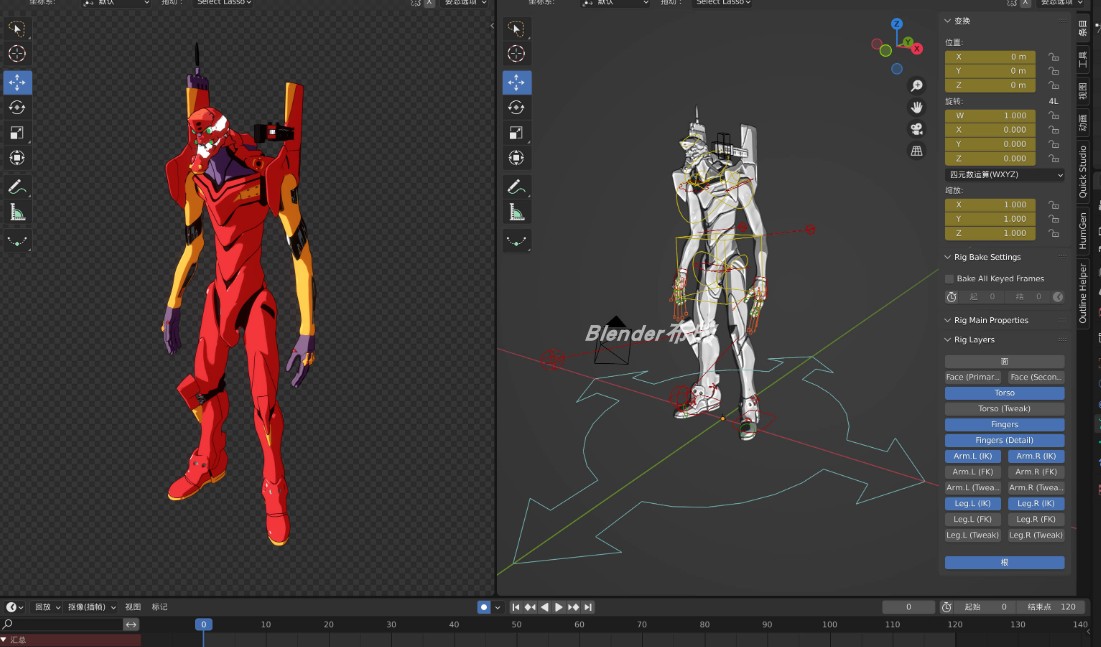Viewport: 1101px width, 647px height.
Task: Pick the Transform tool in the red-model viewport
Action: pyautogui.click(x=17, y=157)
